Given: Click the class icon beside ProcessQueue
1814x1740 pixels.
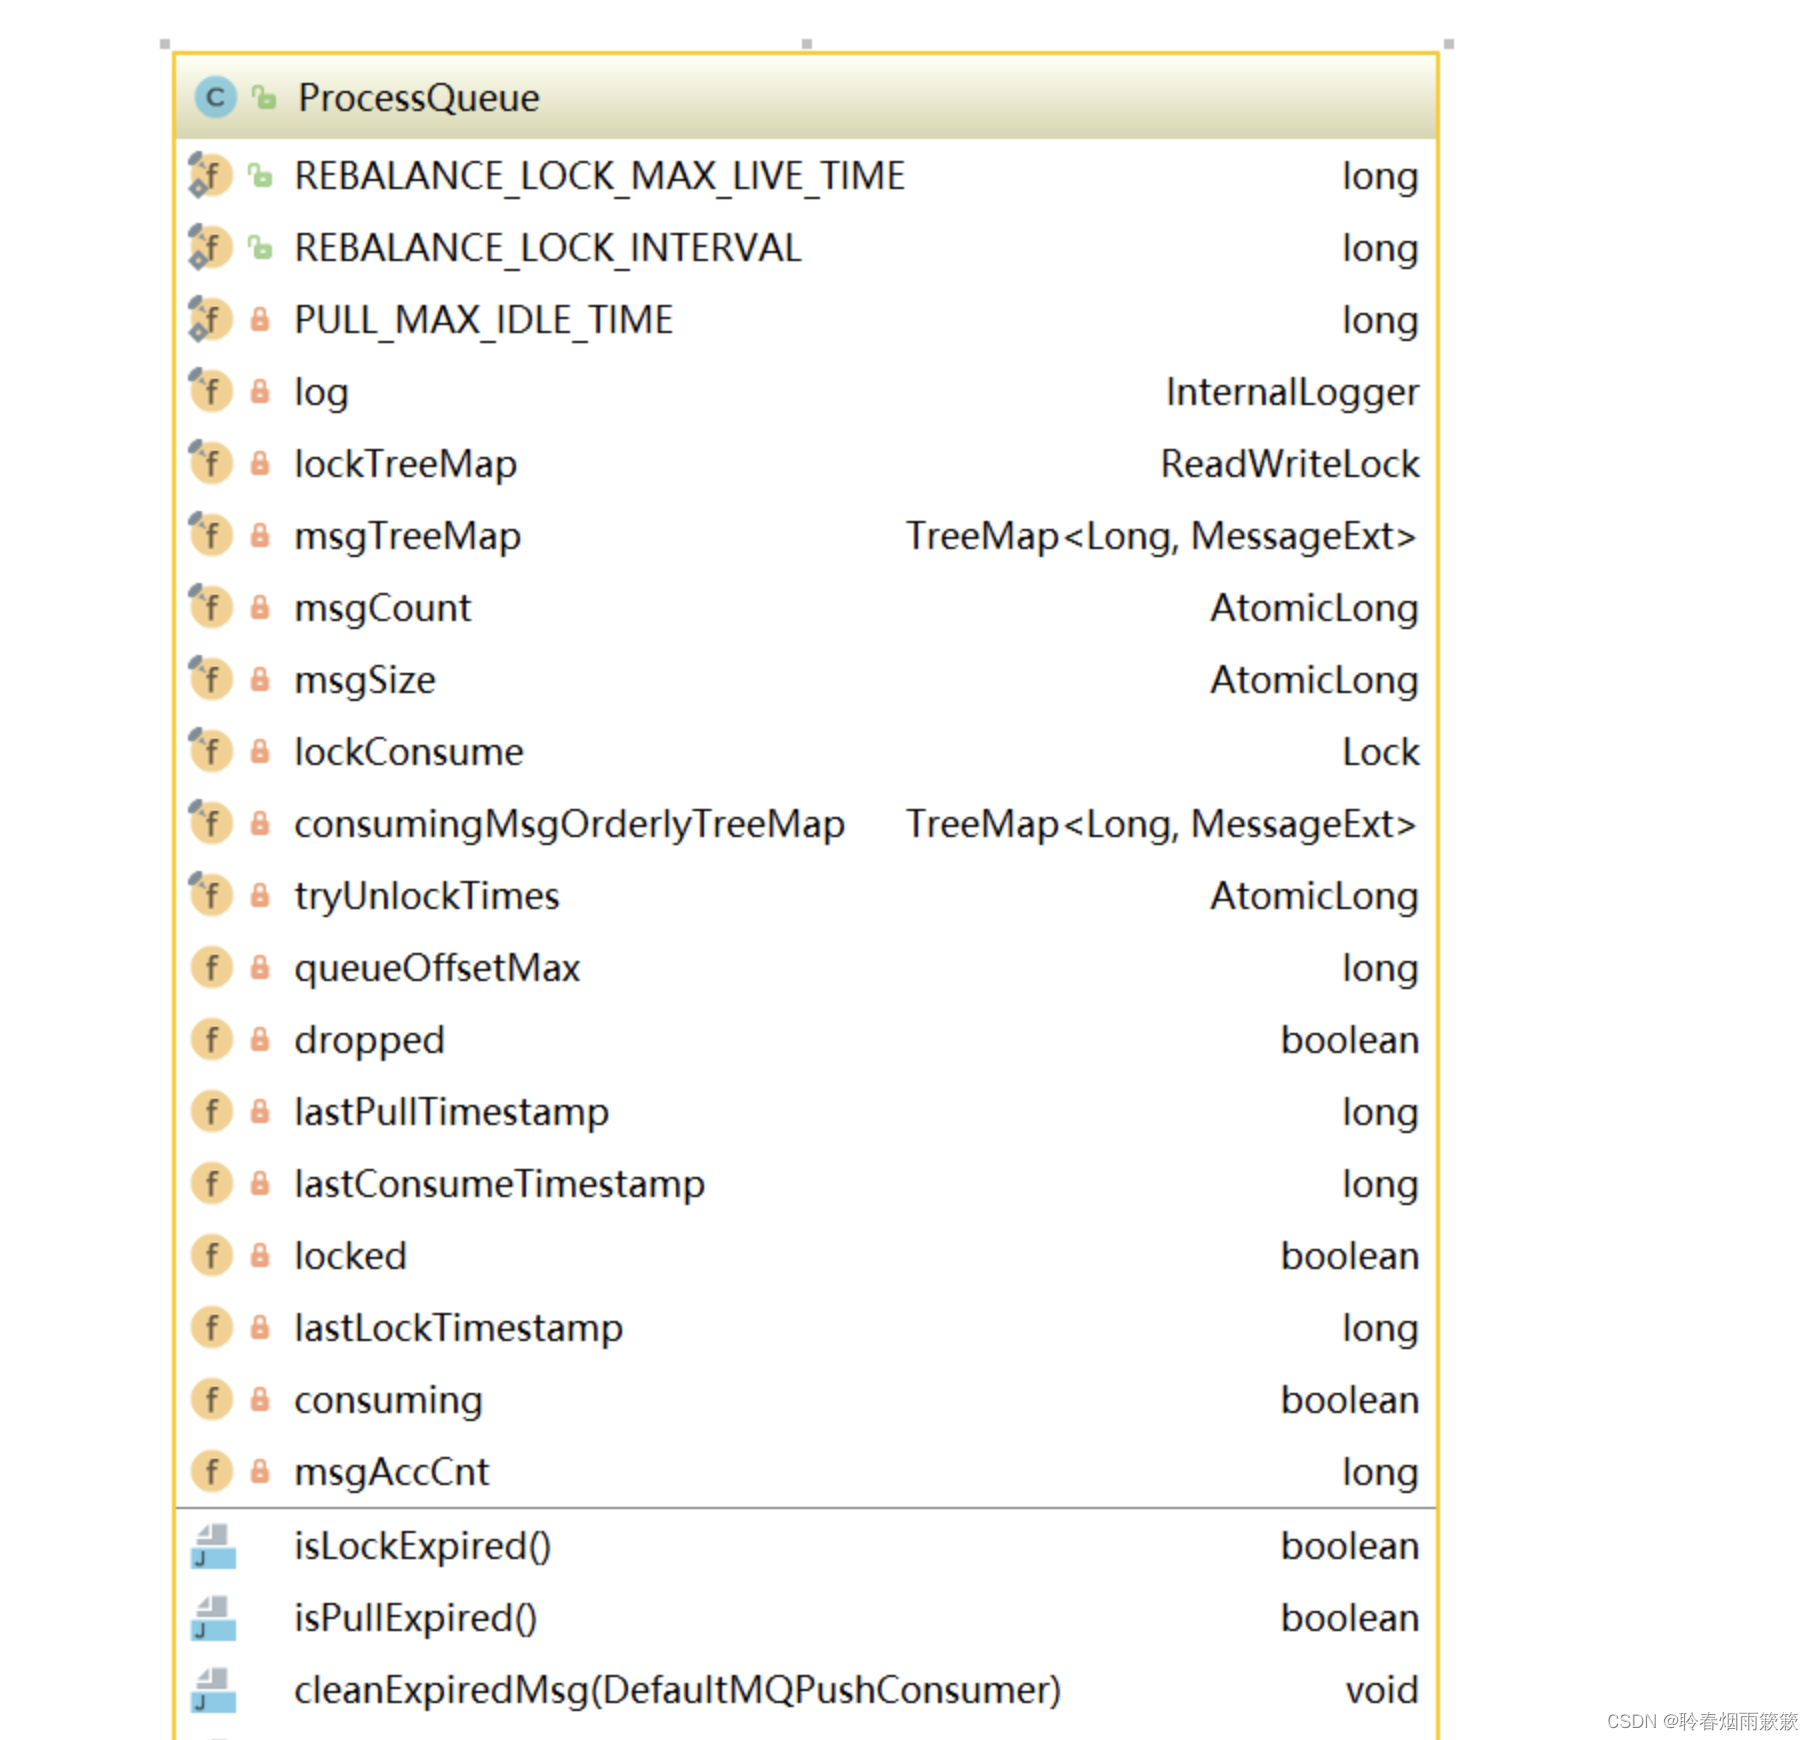Looking at the screenshot, I should coord(215,98).
